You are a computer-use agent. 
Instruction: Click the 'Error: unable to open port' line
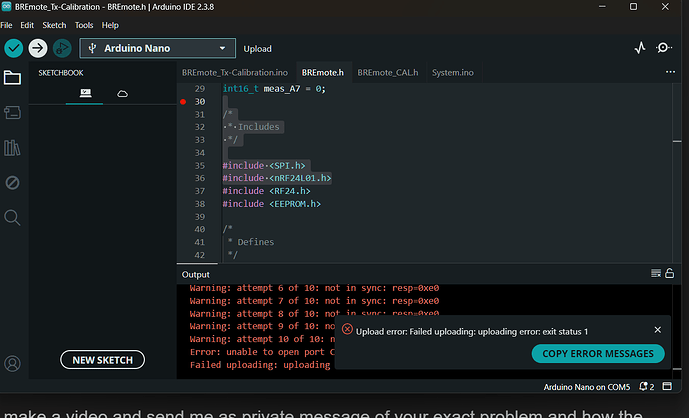pyautogui.click(x=262, y=352)
